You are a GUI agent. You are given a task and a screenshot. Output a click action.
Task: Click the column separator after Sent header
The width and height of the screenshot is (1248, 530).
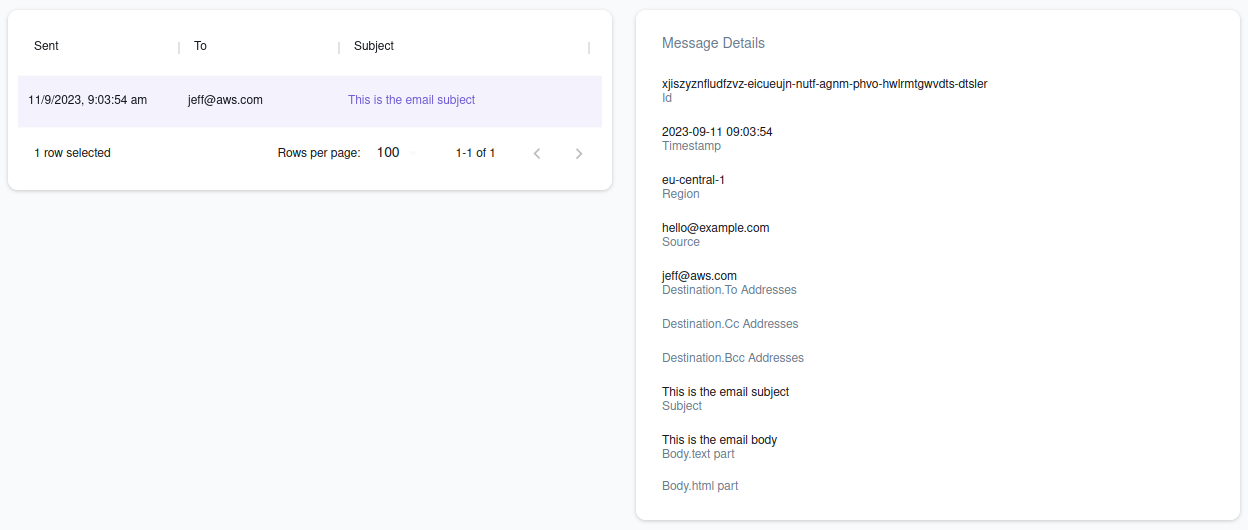[x=179, y=47]
